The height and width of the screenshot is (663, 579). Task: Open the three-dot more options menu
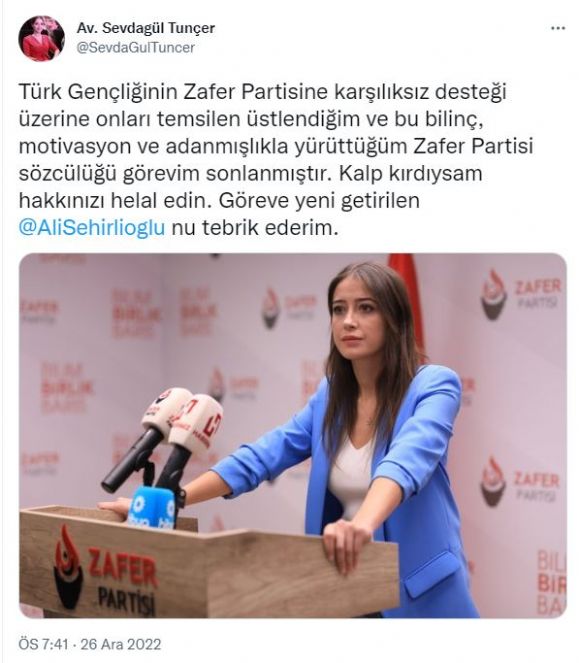tap(557, 28)
